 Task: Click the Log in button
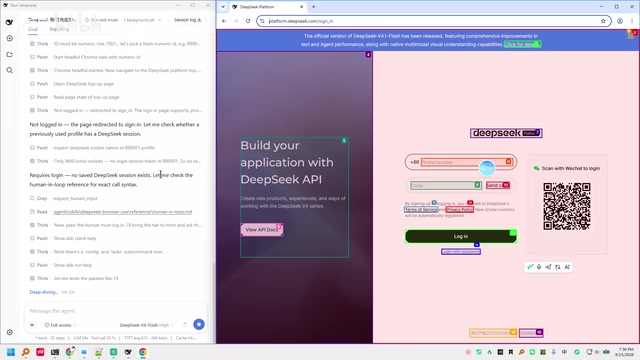click(461, 236)
